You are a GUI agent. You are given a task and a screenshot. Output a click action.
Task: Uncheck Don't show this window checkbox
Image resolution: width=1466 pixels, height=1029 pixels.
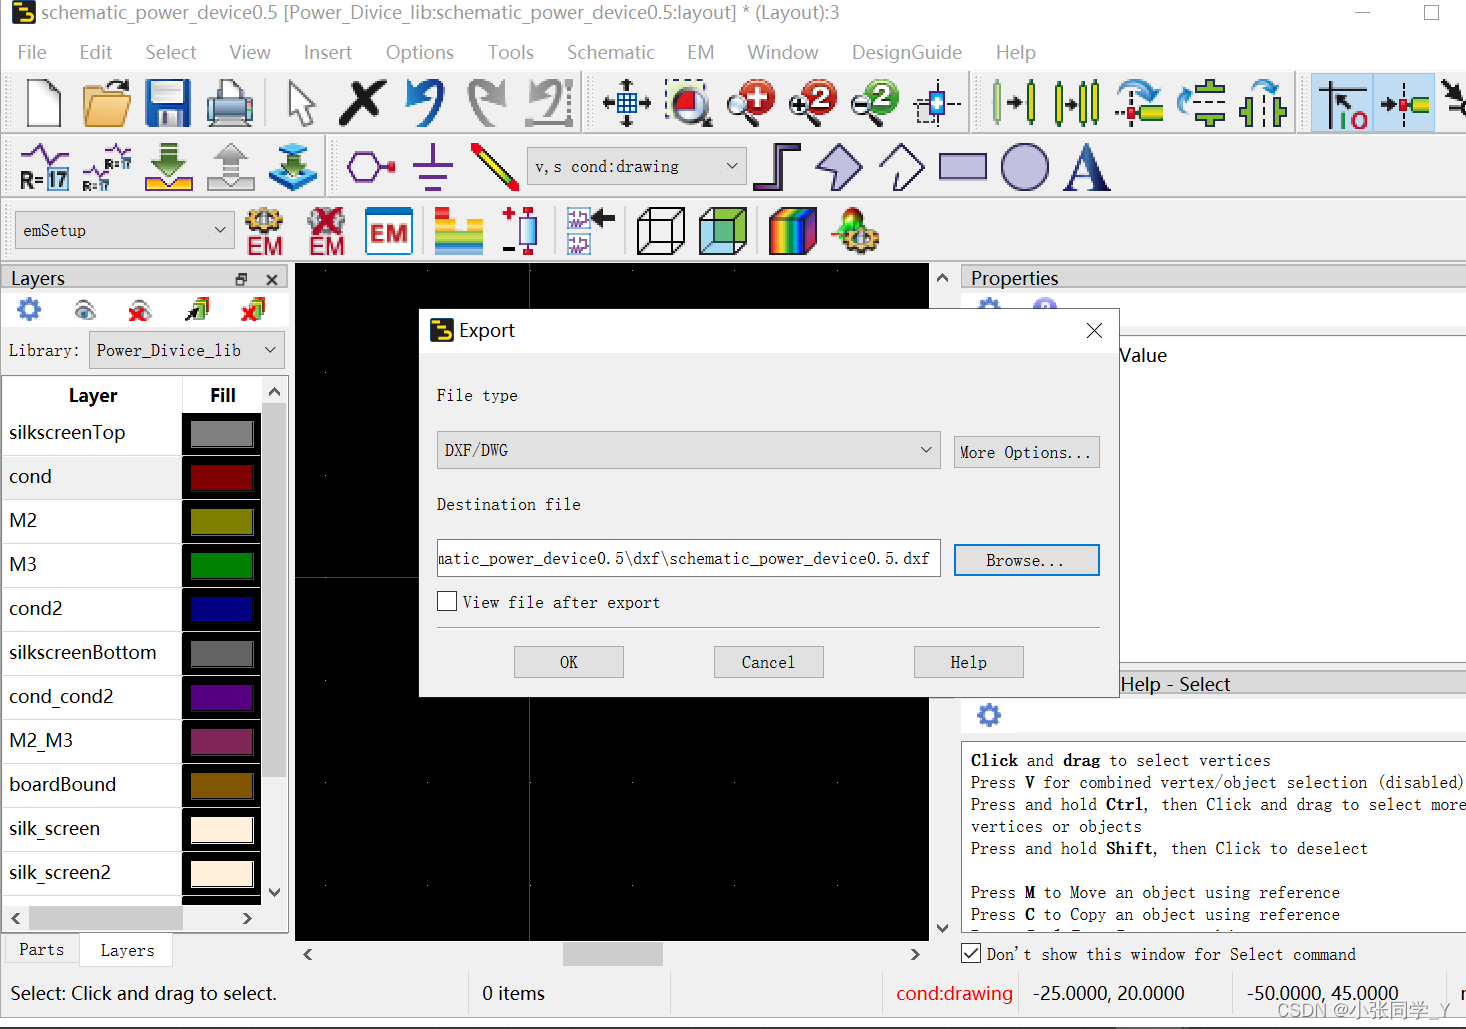971,953
